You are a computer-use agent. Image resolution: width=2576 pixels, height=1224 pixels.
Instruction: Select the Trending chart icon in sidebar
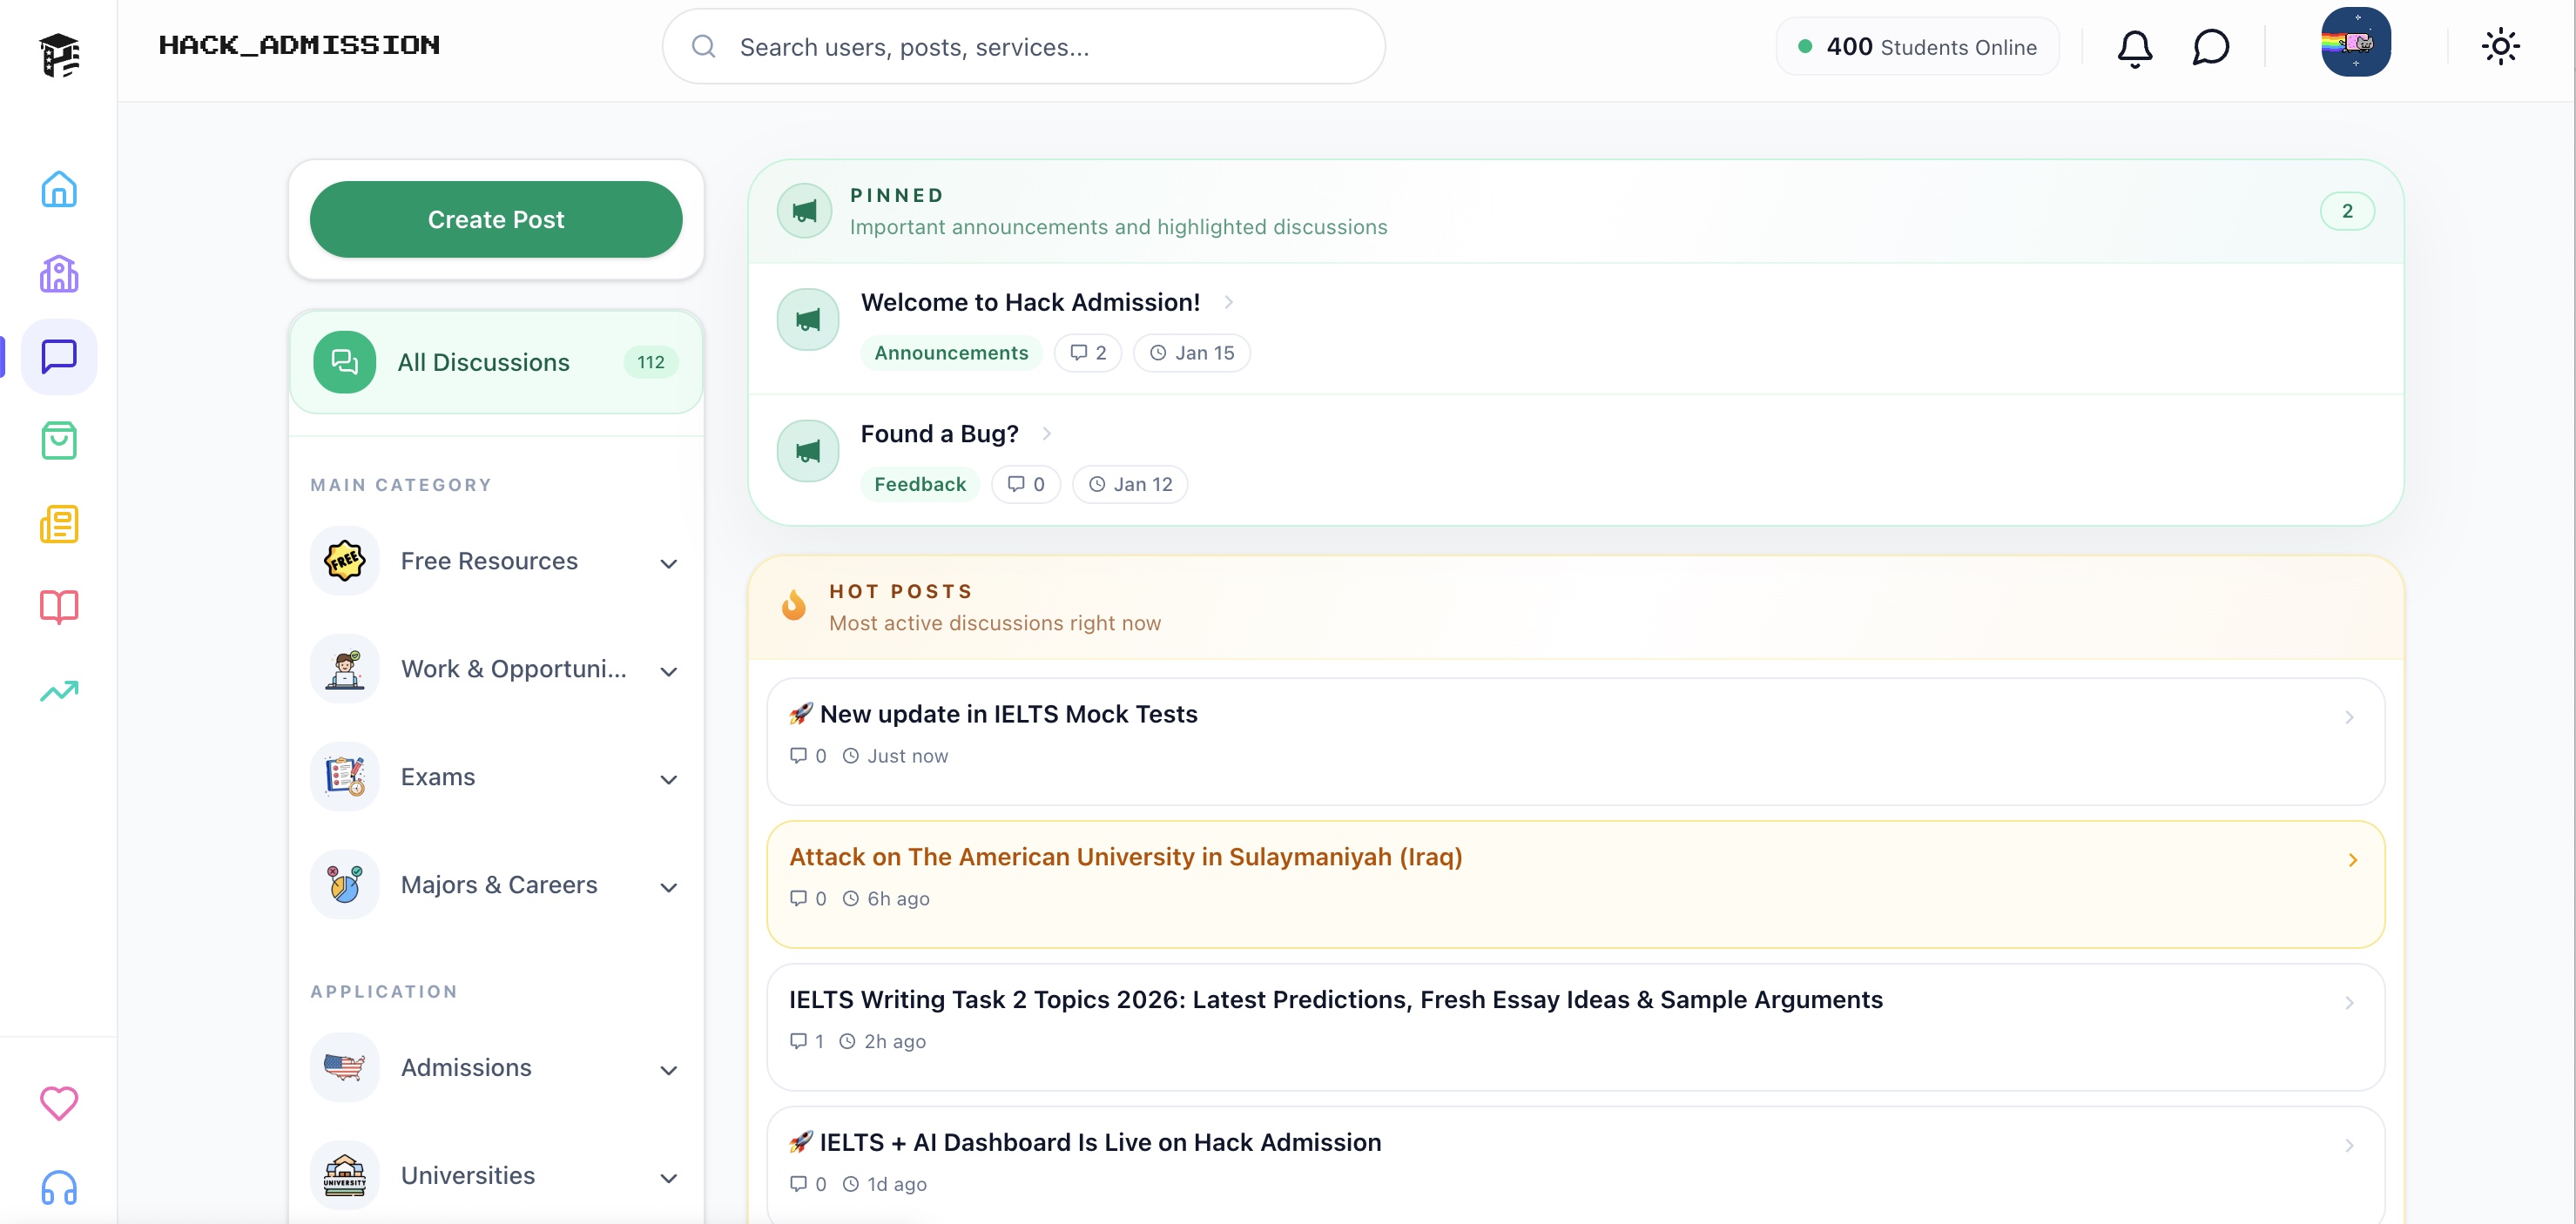(58, 690)
